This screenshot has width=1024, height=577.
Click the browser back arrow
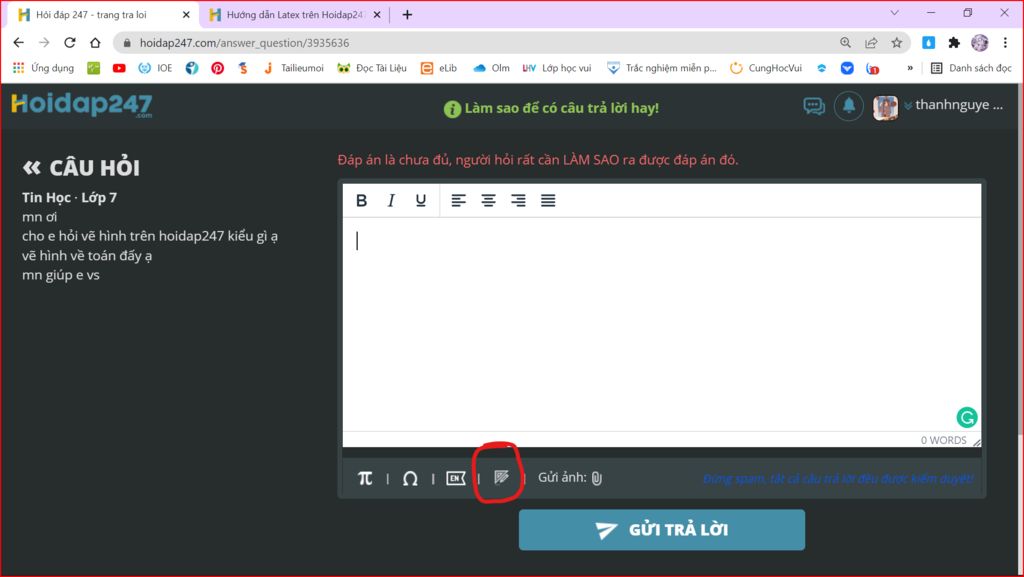[x=18, y=43]
